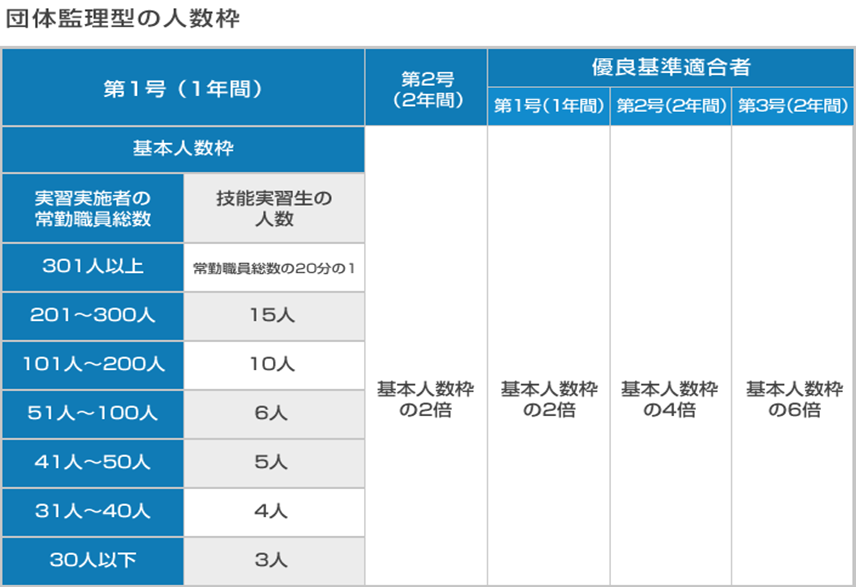Click the 201〜300人 row label
Screen dimensions: 856x587
coord(93,316)
